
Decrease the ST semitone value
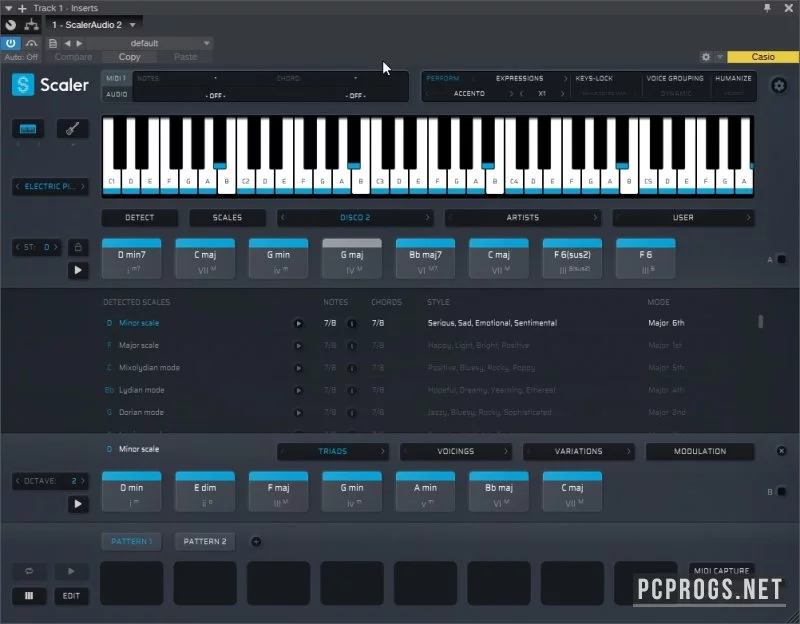(17, 247)
